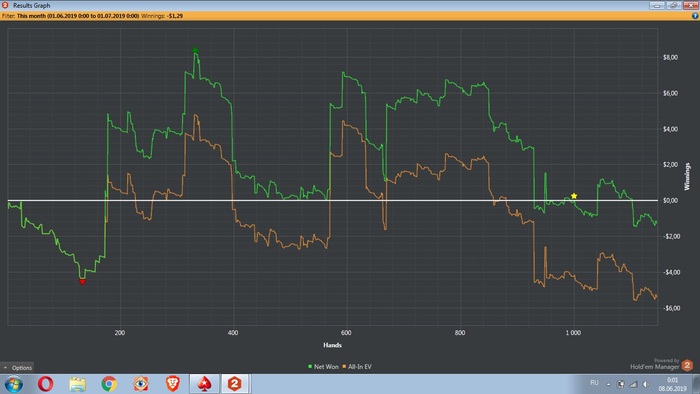Click the blue info icon on filter bar
Viewport: 700px width, 394px height.
(x=695, y=16)
